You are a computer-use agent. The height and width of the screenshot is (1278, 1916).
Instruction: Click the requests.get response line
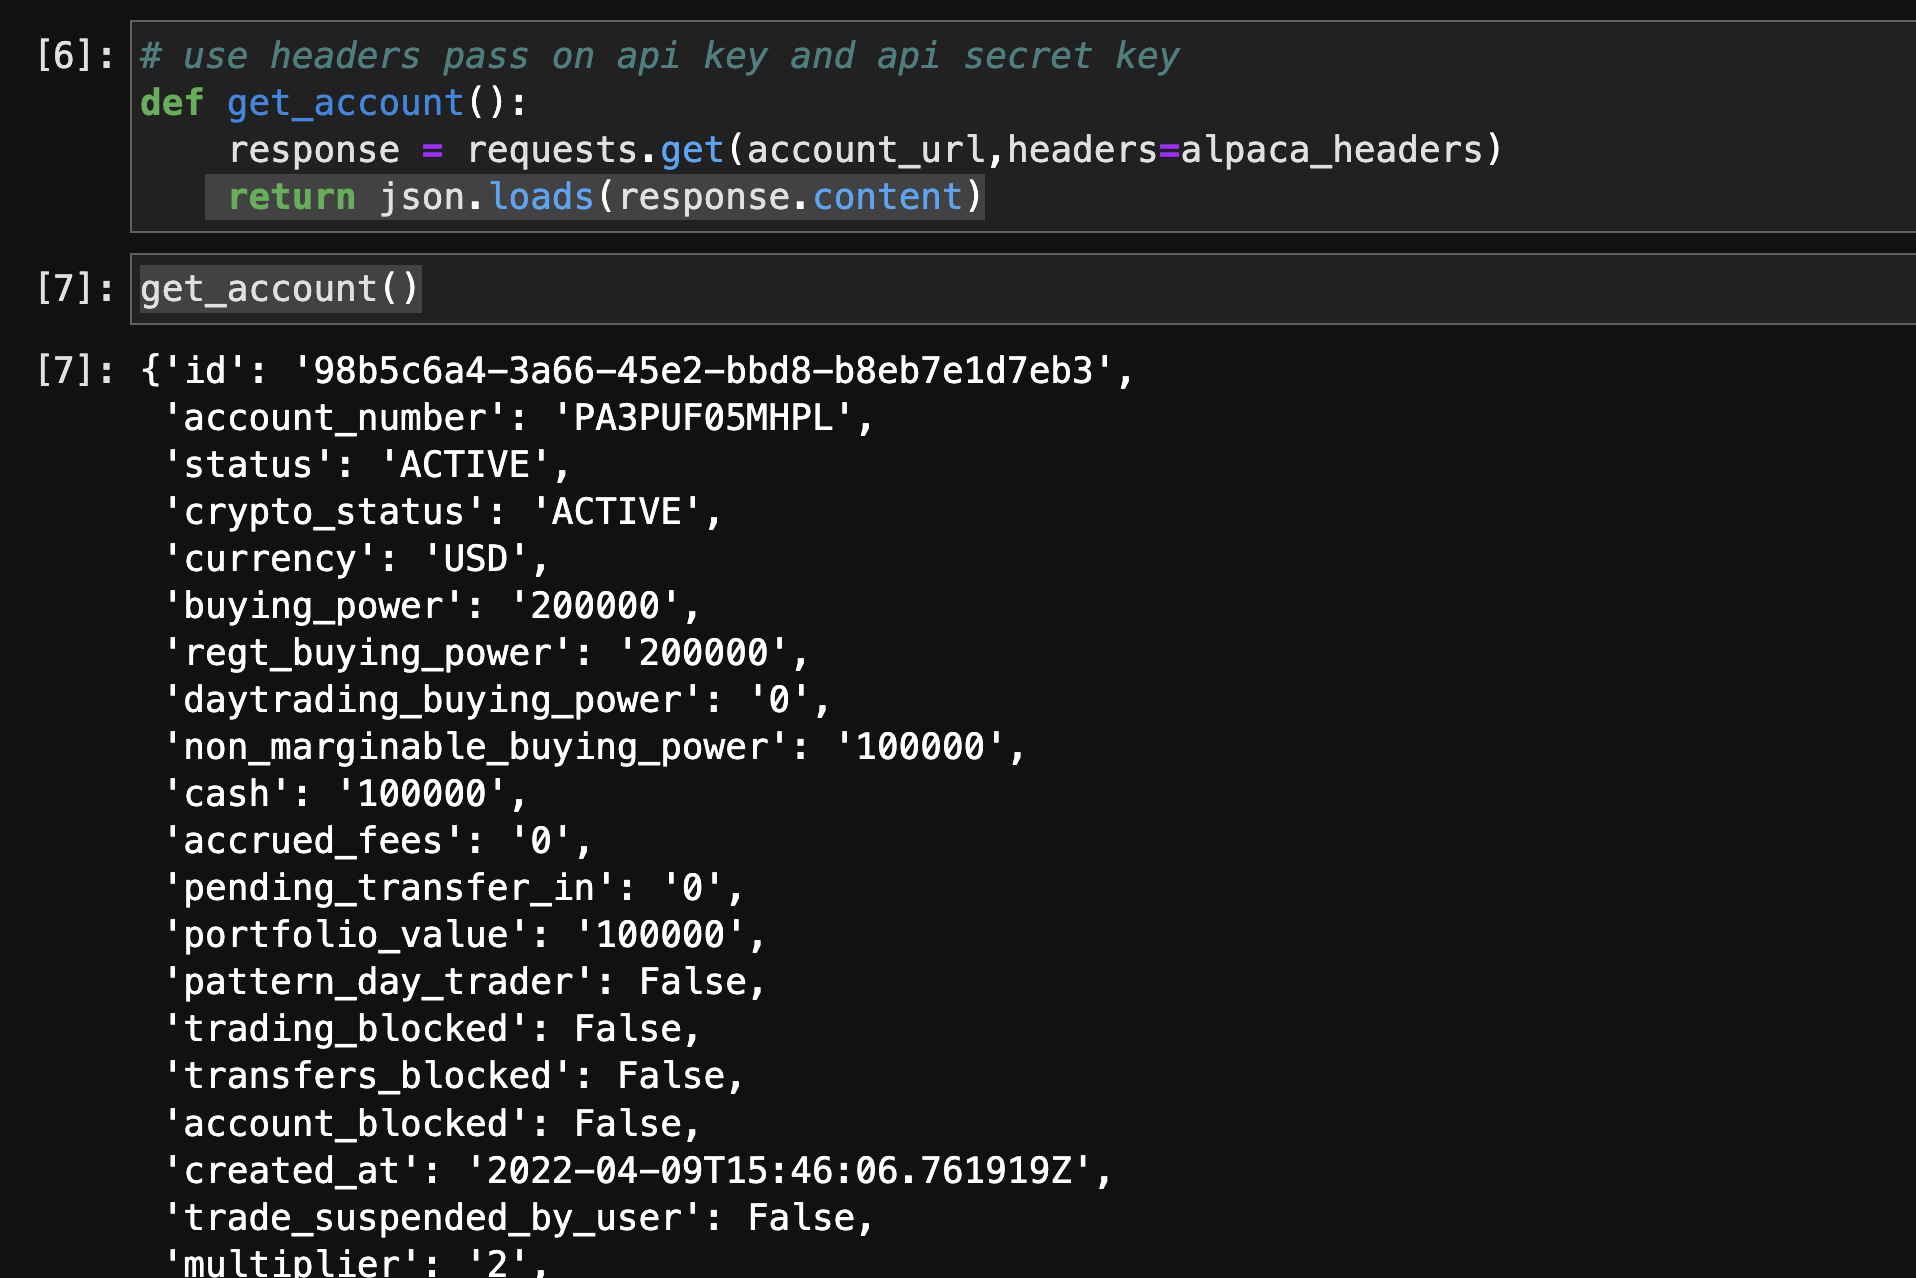[865, 150]
